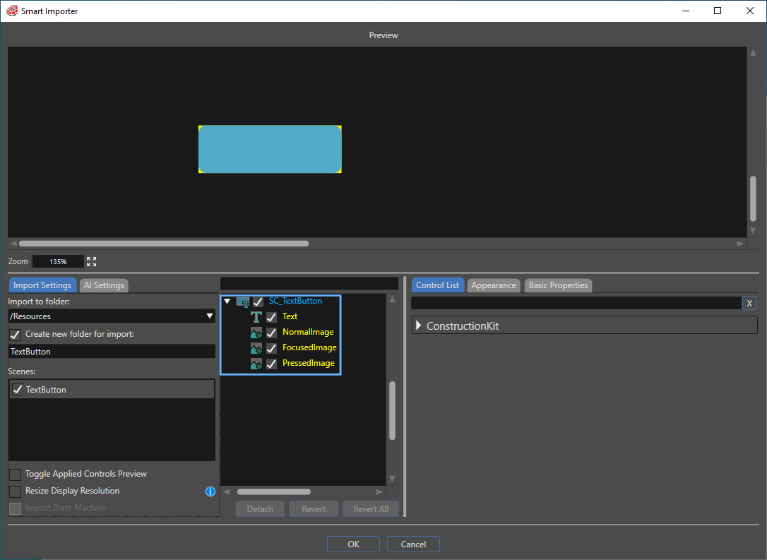Screen dimensions: 767x560
Task: Click the layer tree scroll right arrow
Action: pyautogui.click(x=379, y=492)
